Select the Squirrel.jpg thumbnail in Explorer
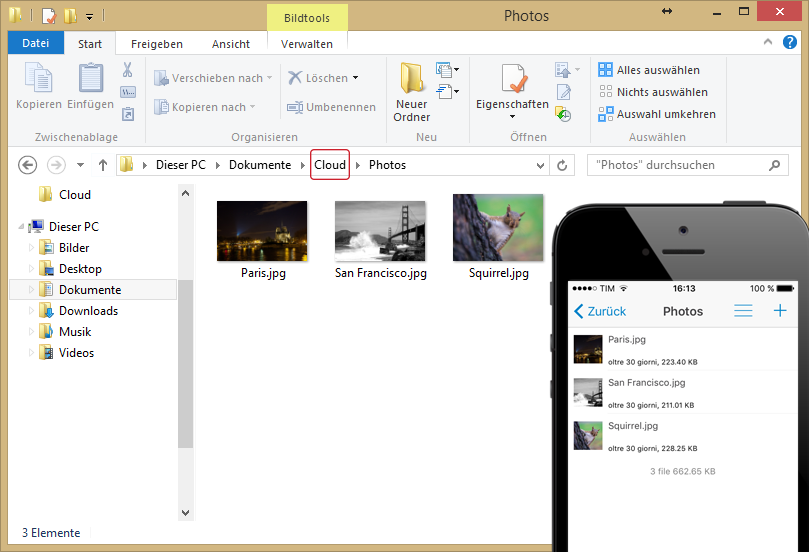 (x=497, y=228)
